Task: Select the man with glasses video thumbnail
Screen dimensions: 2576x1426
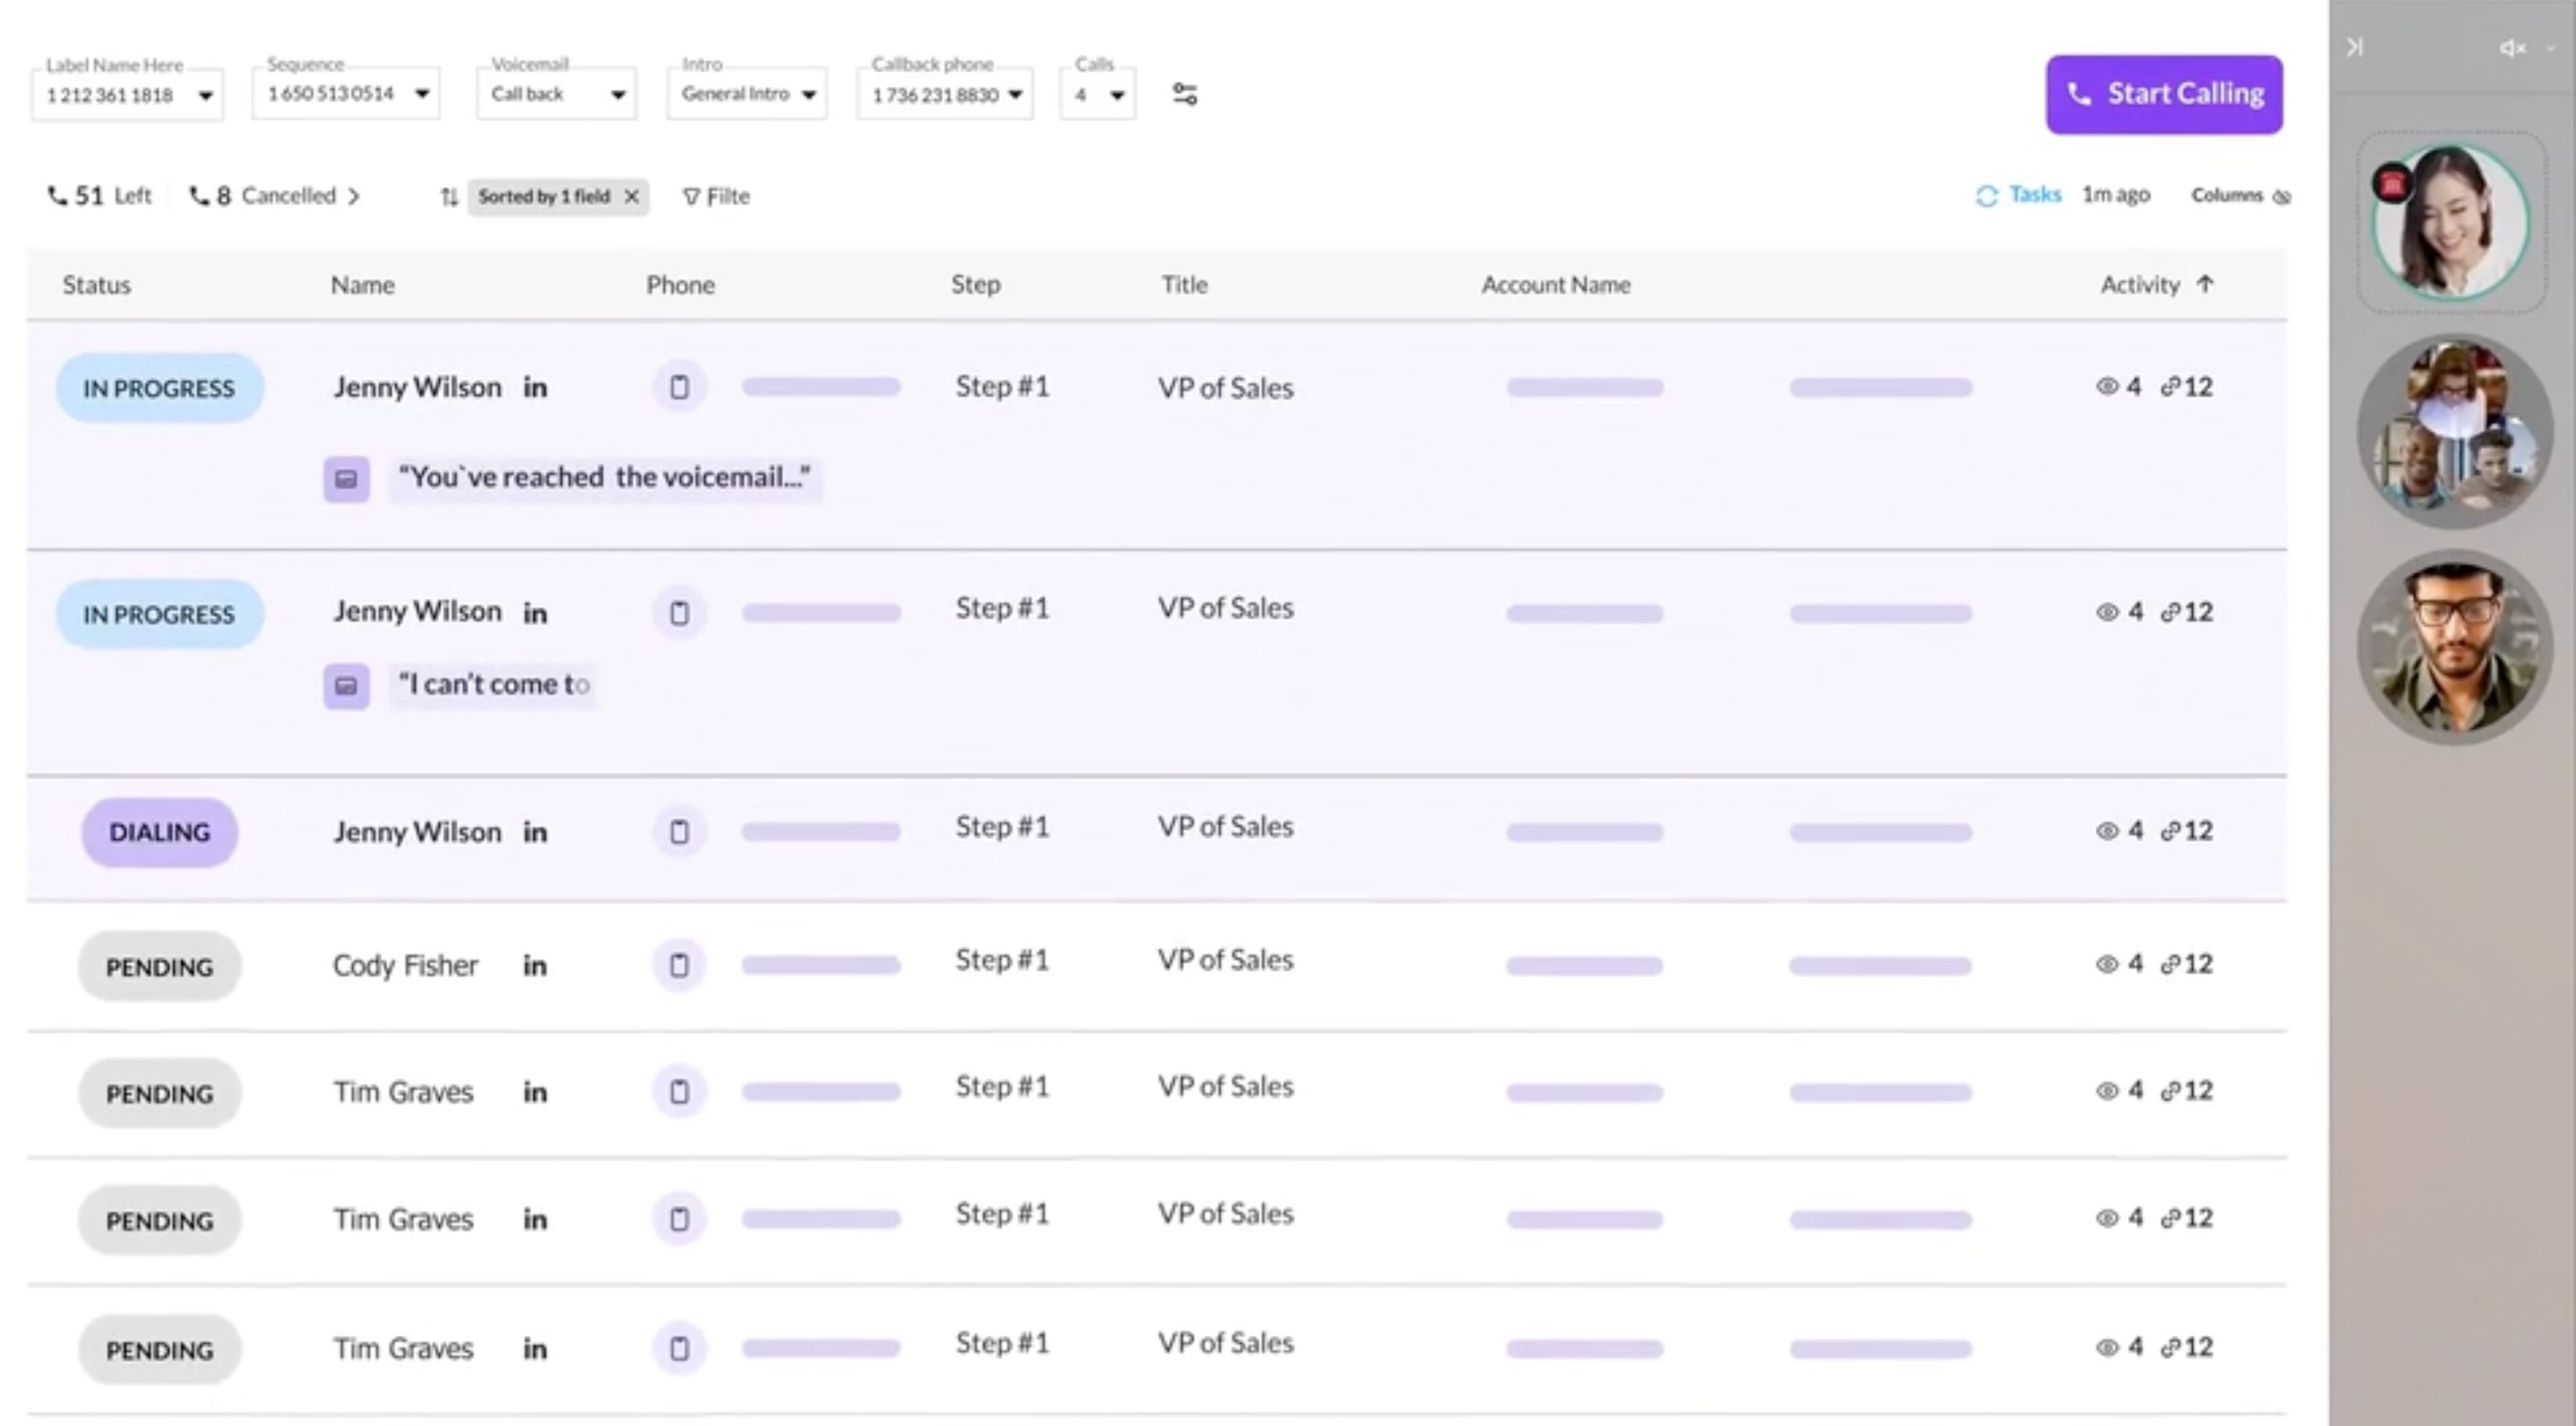Action: 2454,648
